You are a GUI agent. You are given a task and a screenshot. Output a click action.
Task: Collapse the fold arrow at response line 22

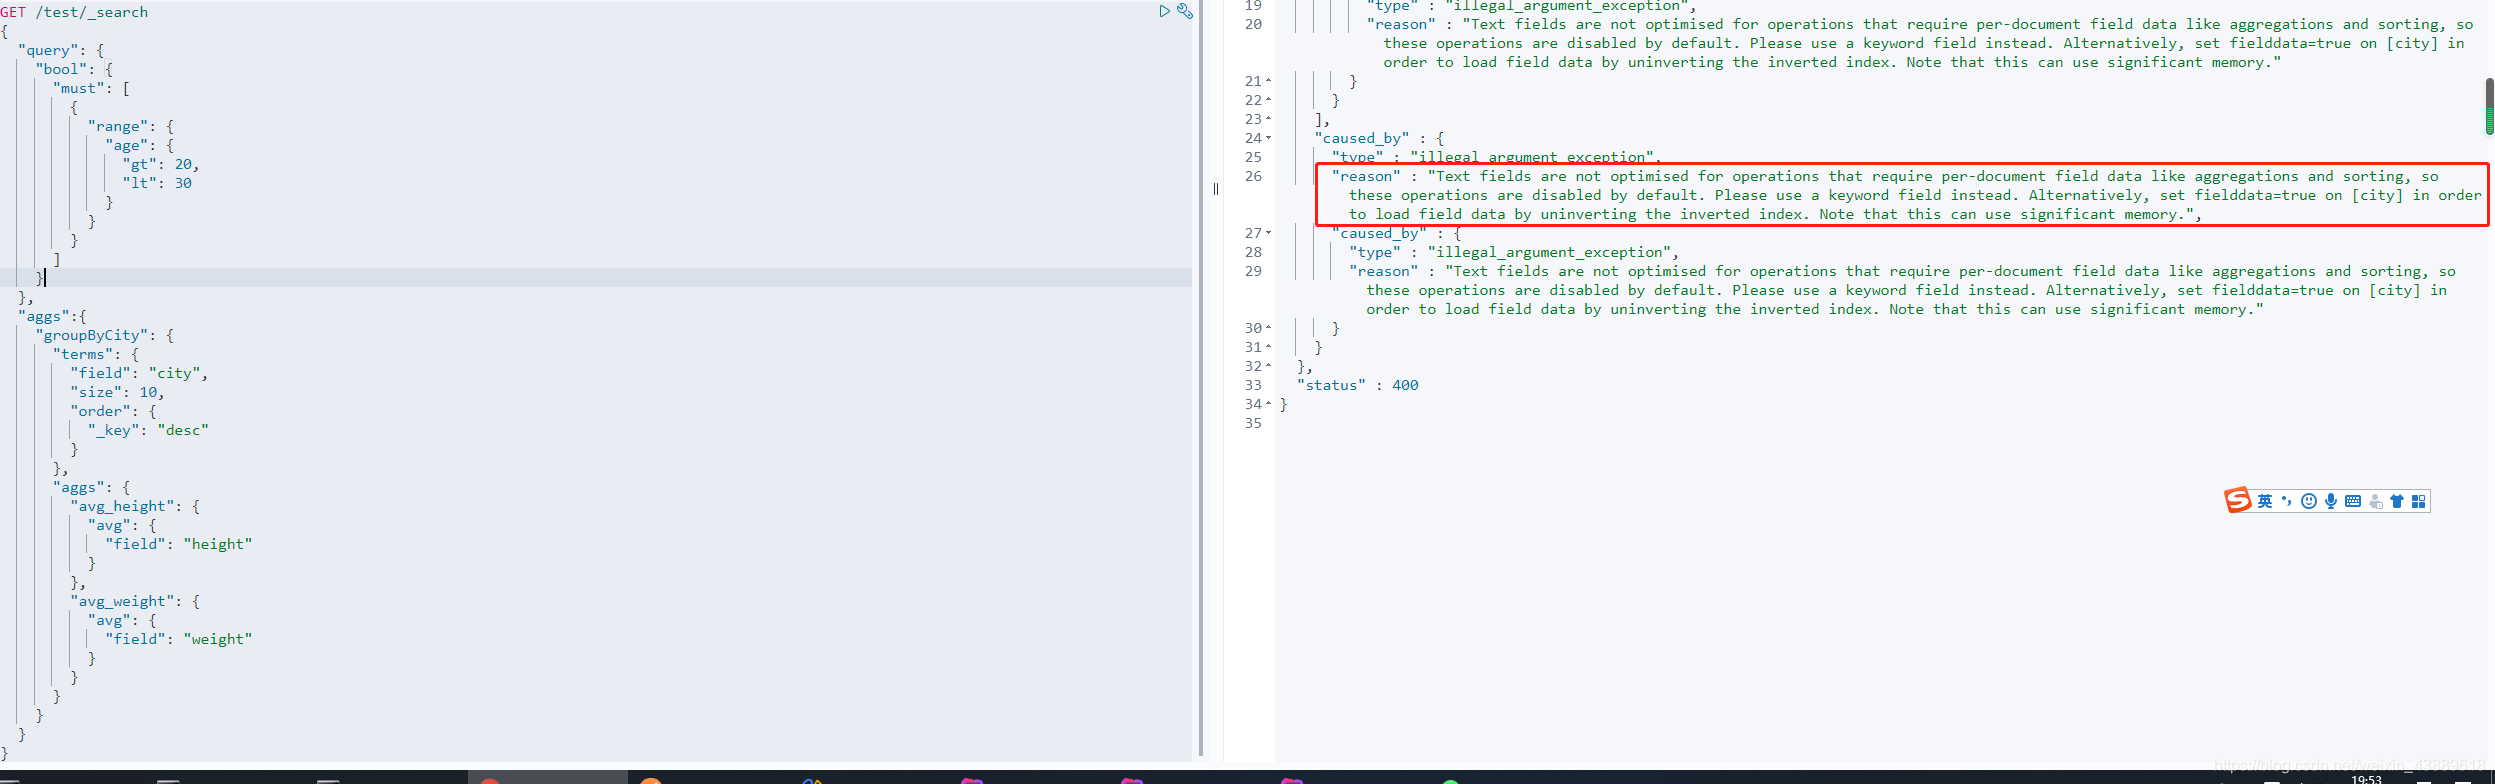pos(1269,100)
